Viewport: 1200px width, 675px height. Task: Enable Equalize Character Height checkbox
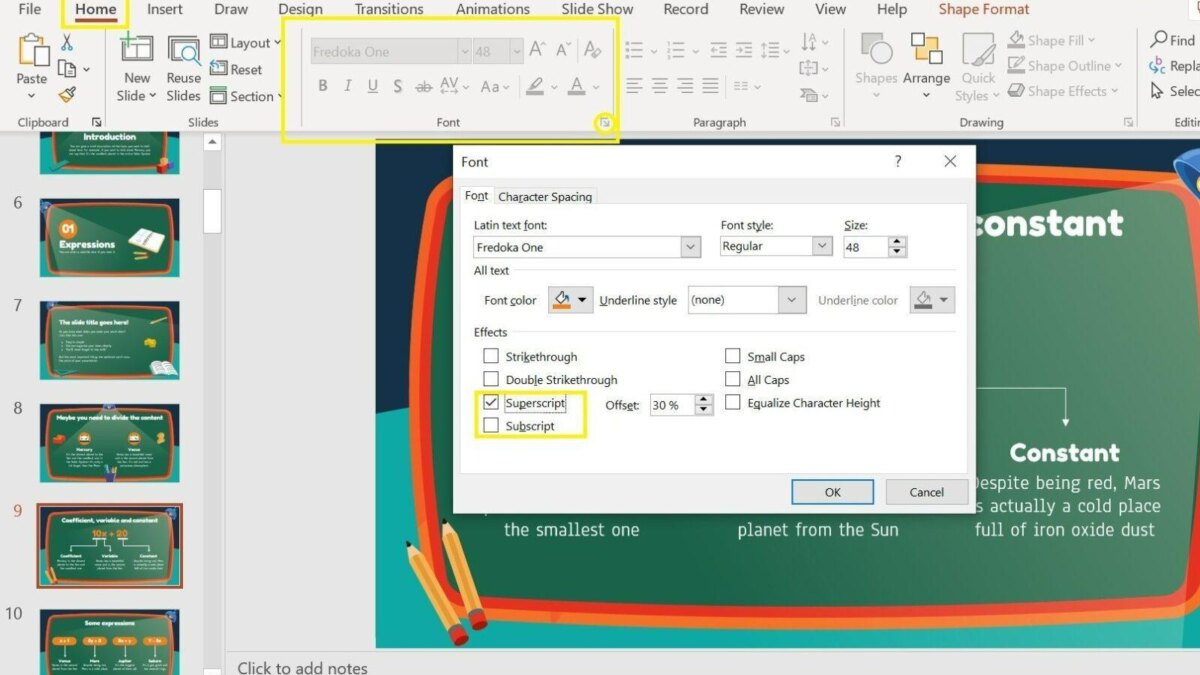(x=733, y=403)
